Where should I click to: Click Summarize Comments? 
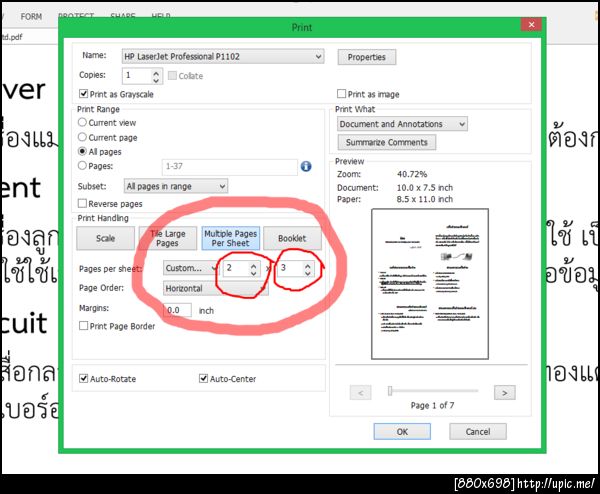(386, 142)
